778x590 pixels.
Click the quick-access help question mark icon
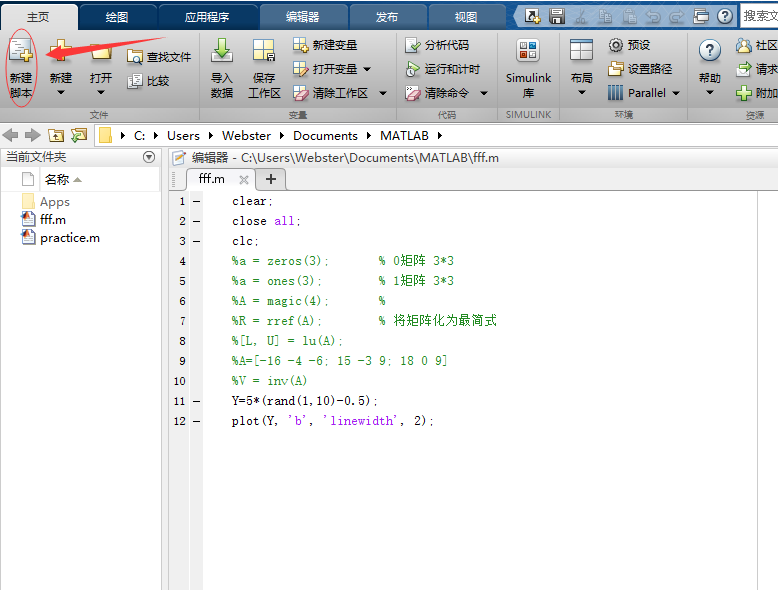tap(724, 16)
